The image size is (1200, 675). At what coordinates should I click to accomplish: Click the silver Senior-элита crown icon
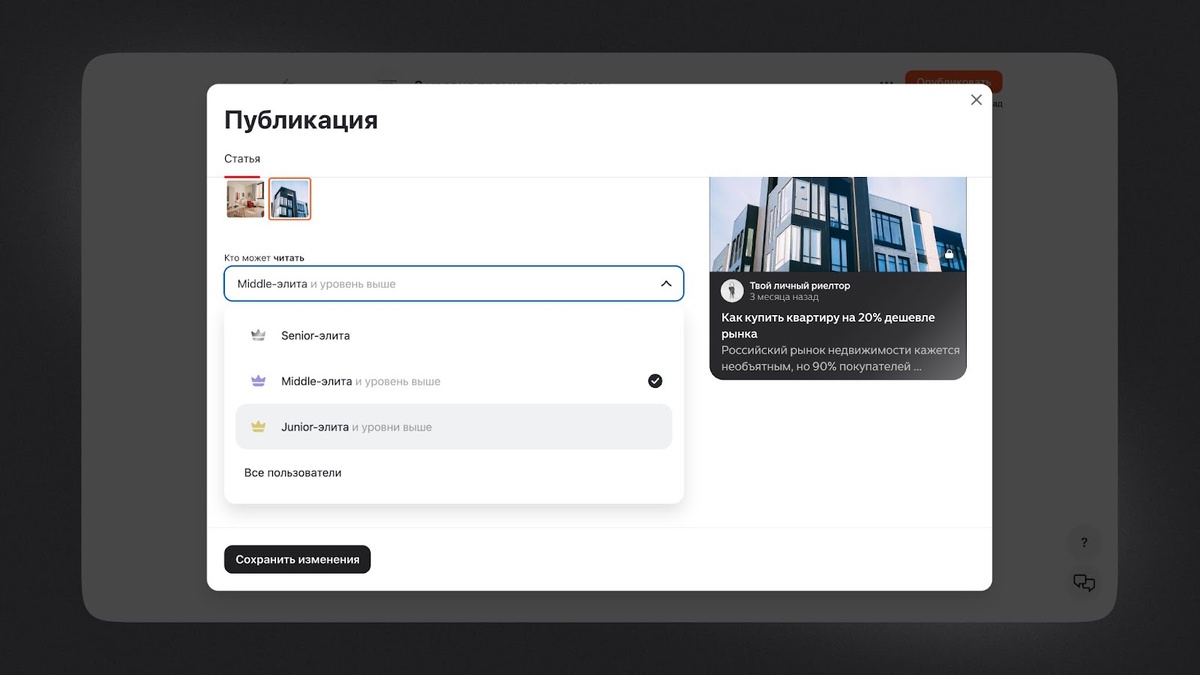pyautogui.click(x=258, y=336)
